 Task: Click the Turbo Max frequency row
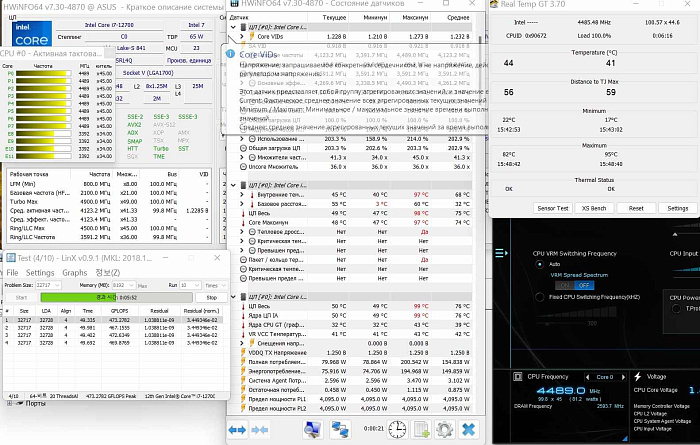click(x=108, y=202)
